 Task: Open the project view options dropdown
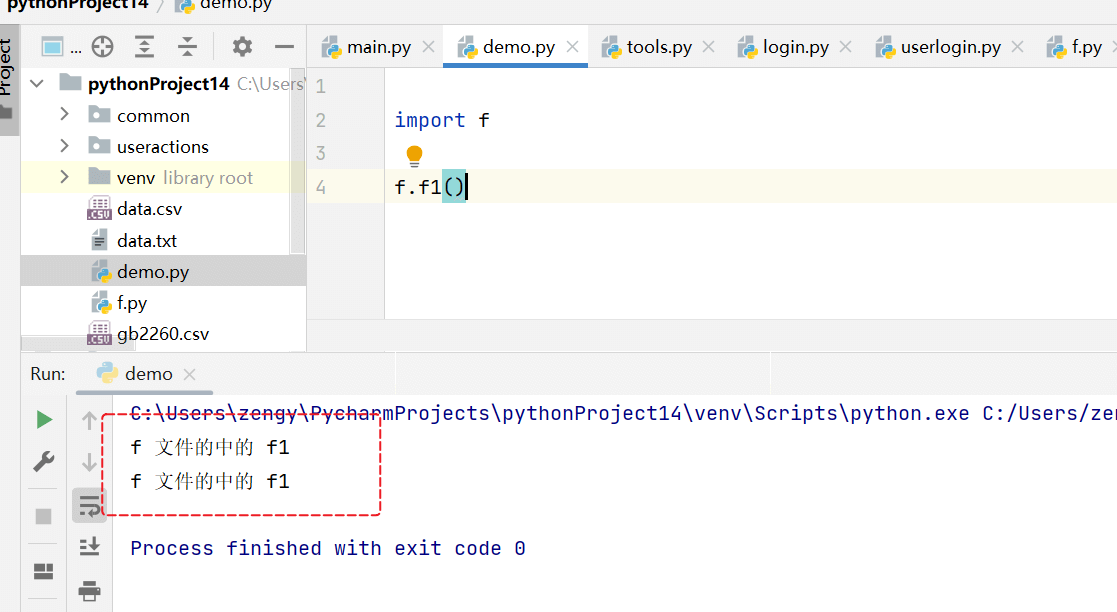coord(61,47)
